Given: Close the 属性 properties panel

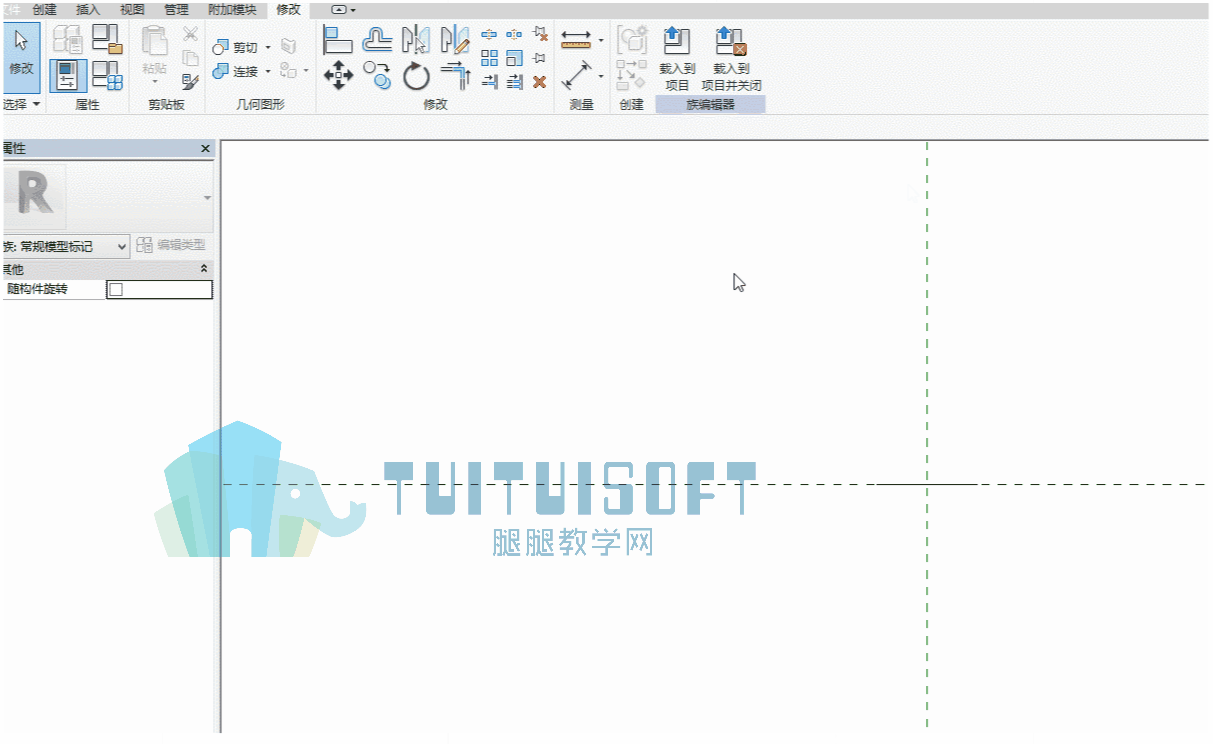Looking at the screenshot, I should (206, 149).
